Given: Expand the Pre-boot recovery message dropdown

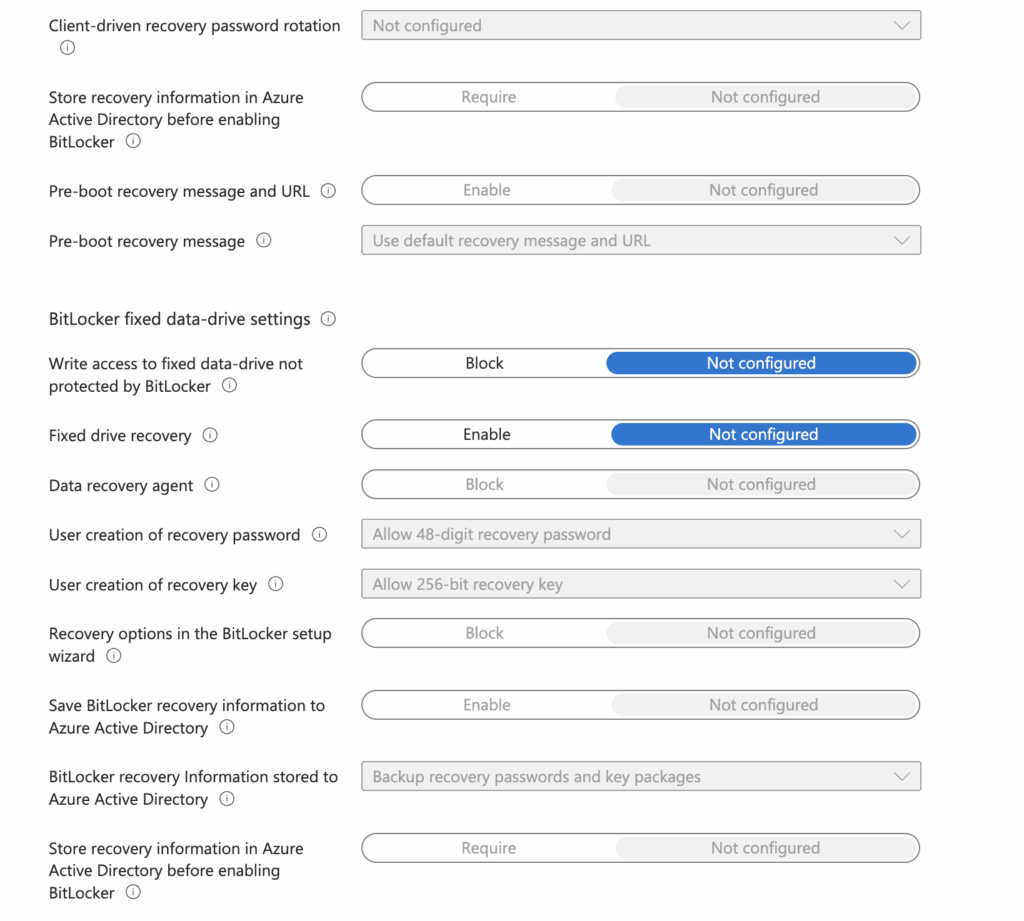Looking at the screenshot, I should [x=640, y=240].
